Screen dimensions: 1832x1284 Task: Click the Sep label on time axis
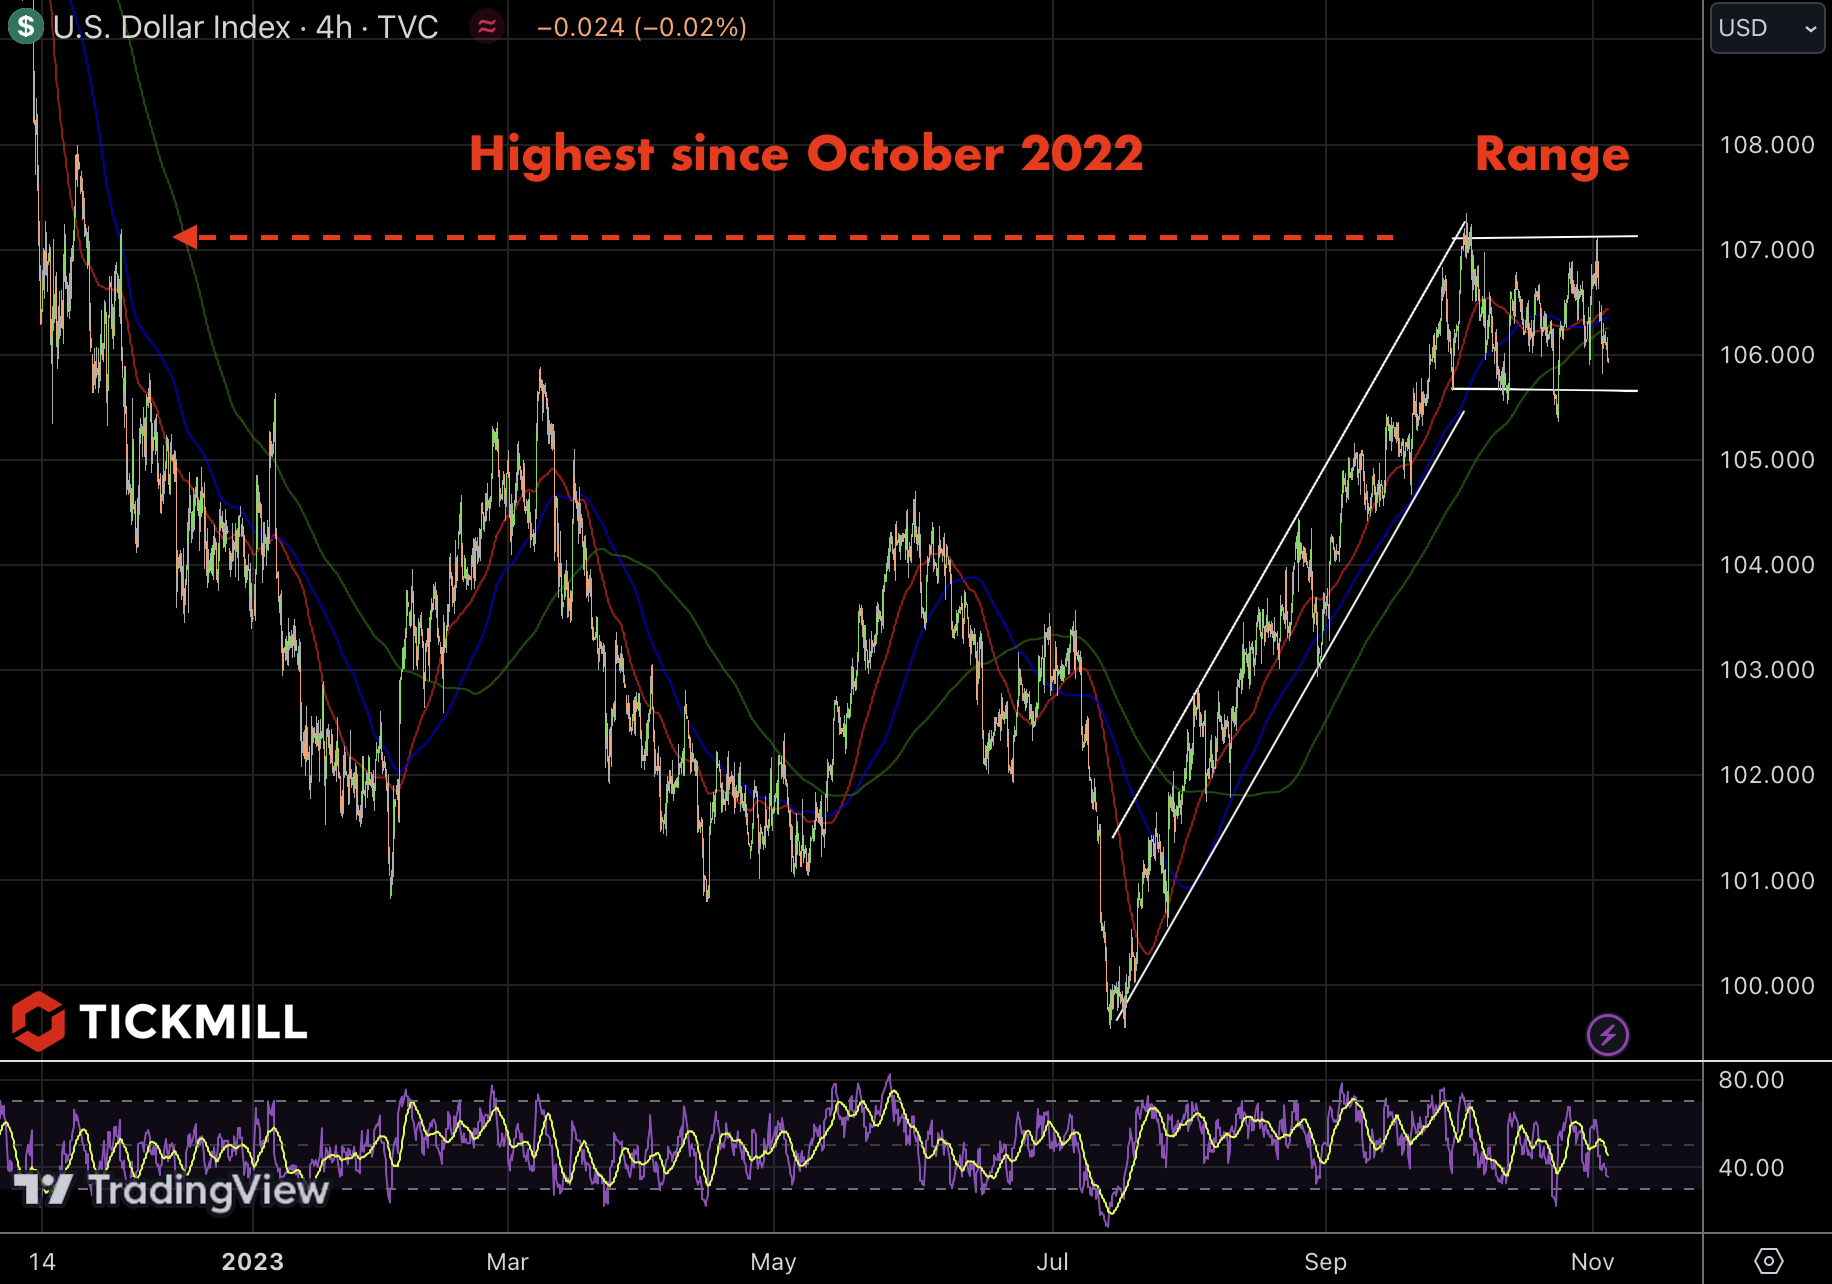[1325, 1262]
